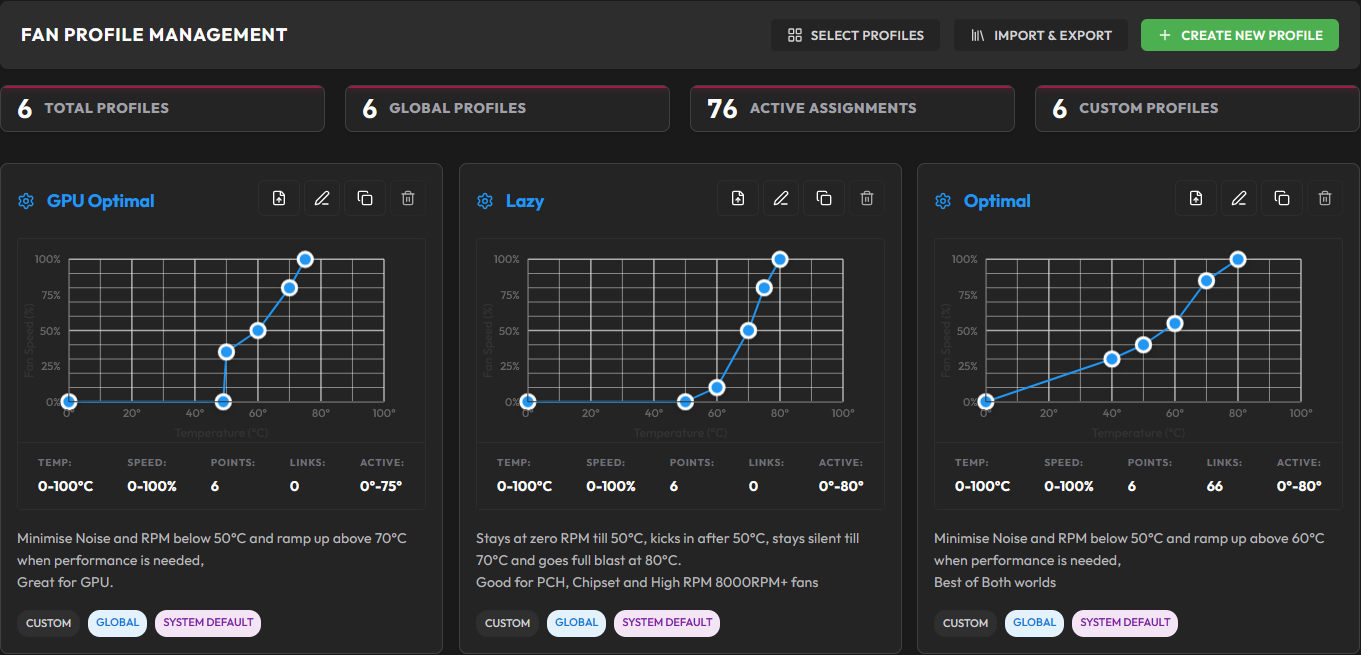Edit the GPU Optimal profile with pencil icon

click(322, 198)
